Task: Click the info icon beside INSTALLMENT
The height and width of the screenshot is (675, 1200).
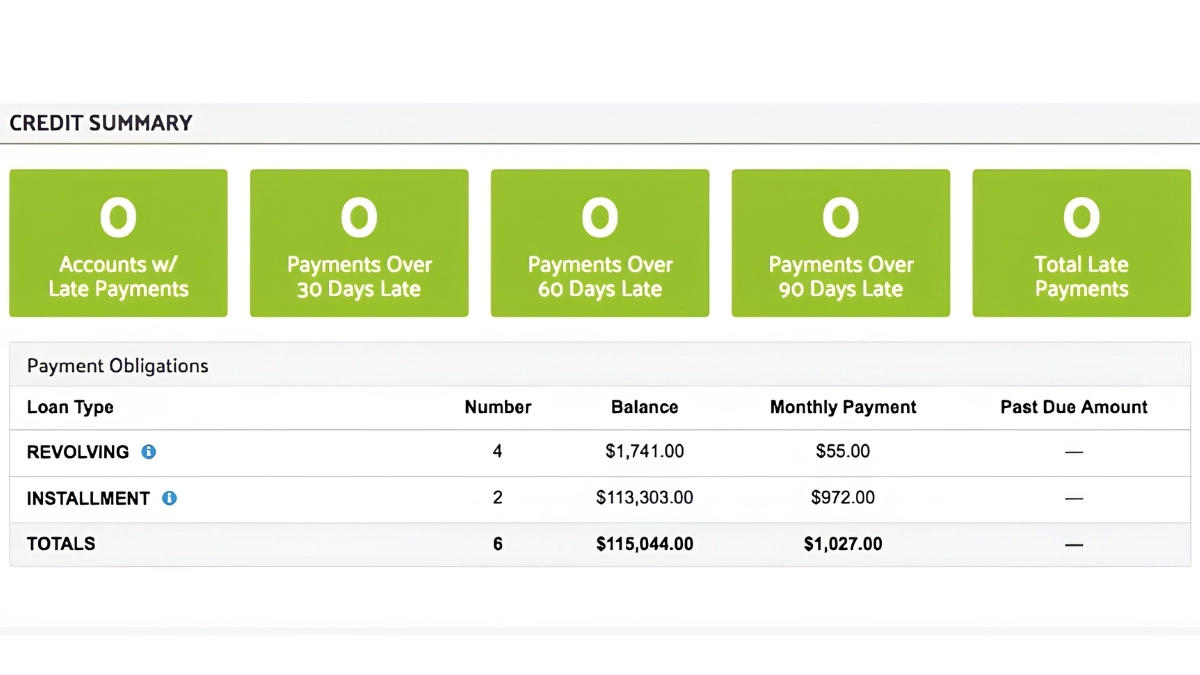Action: (169, 498)
